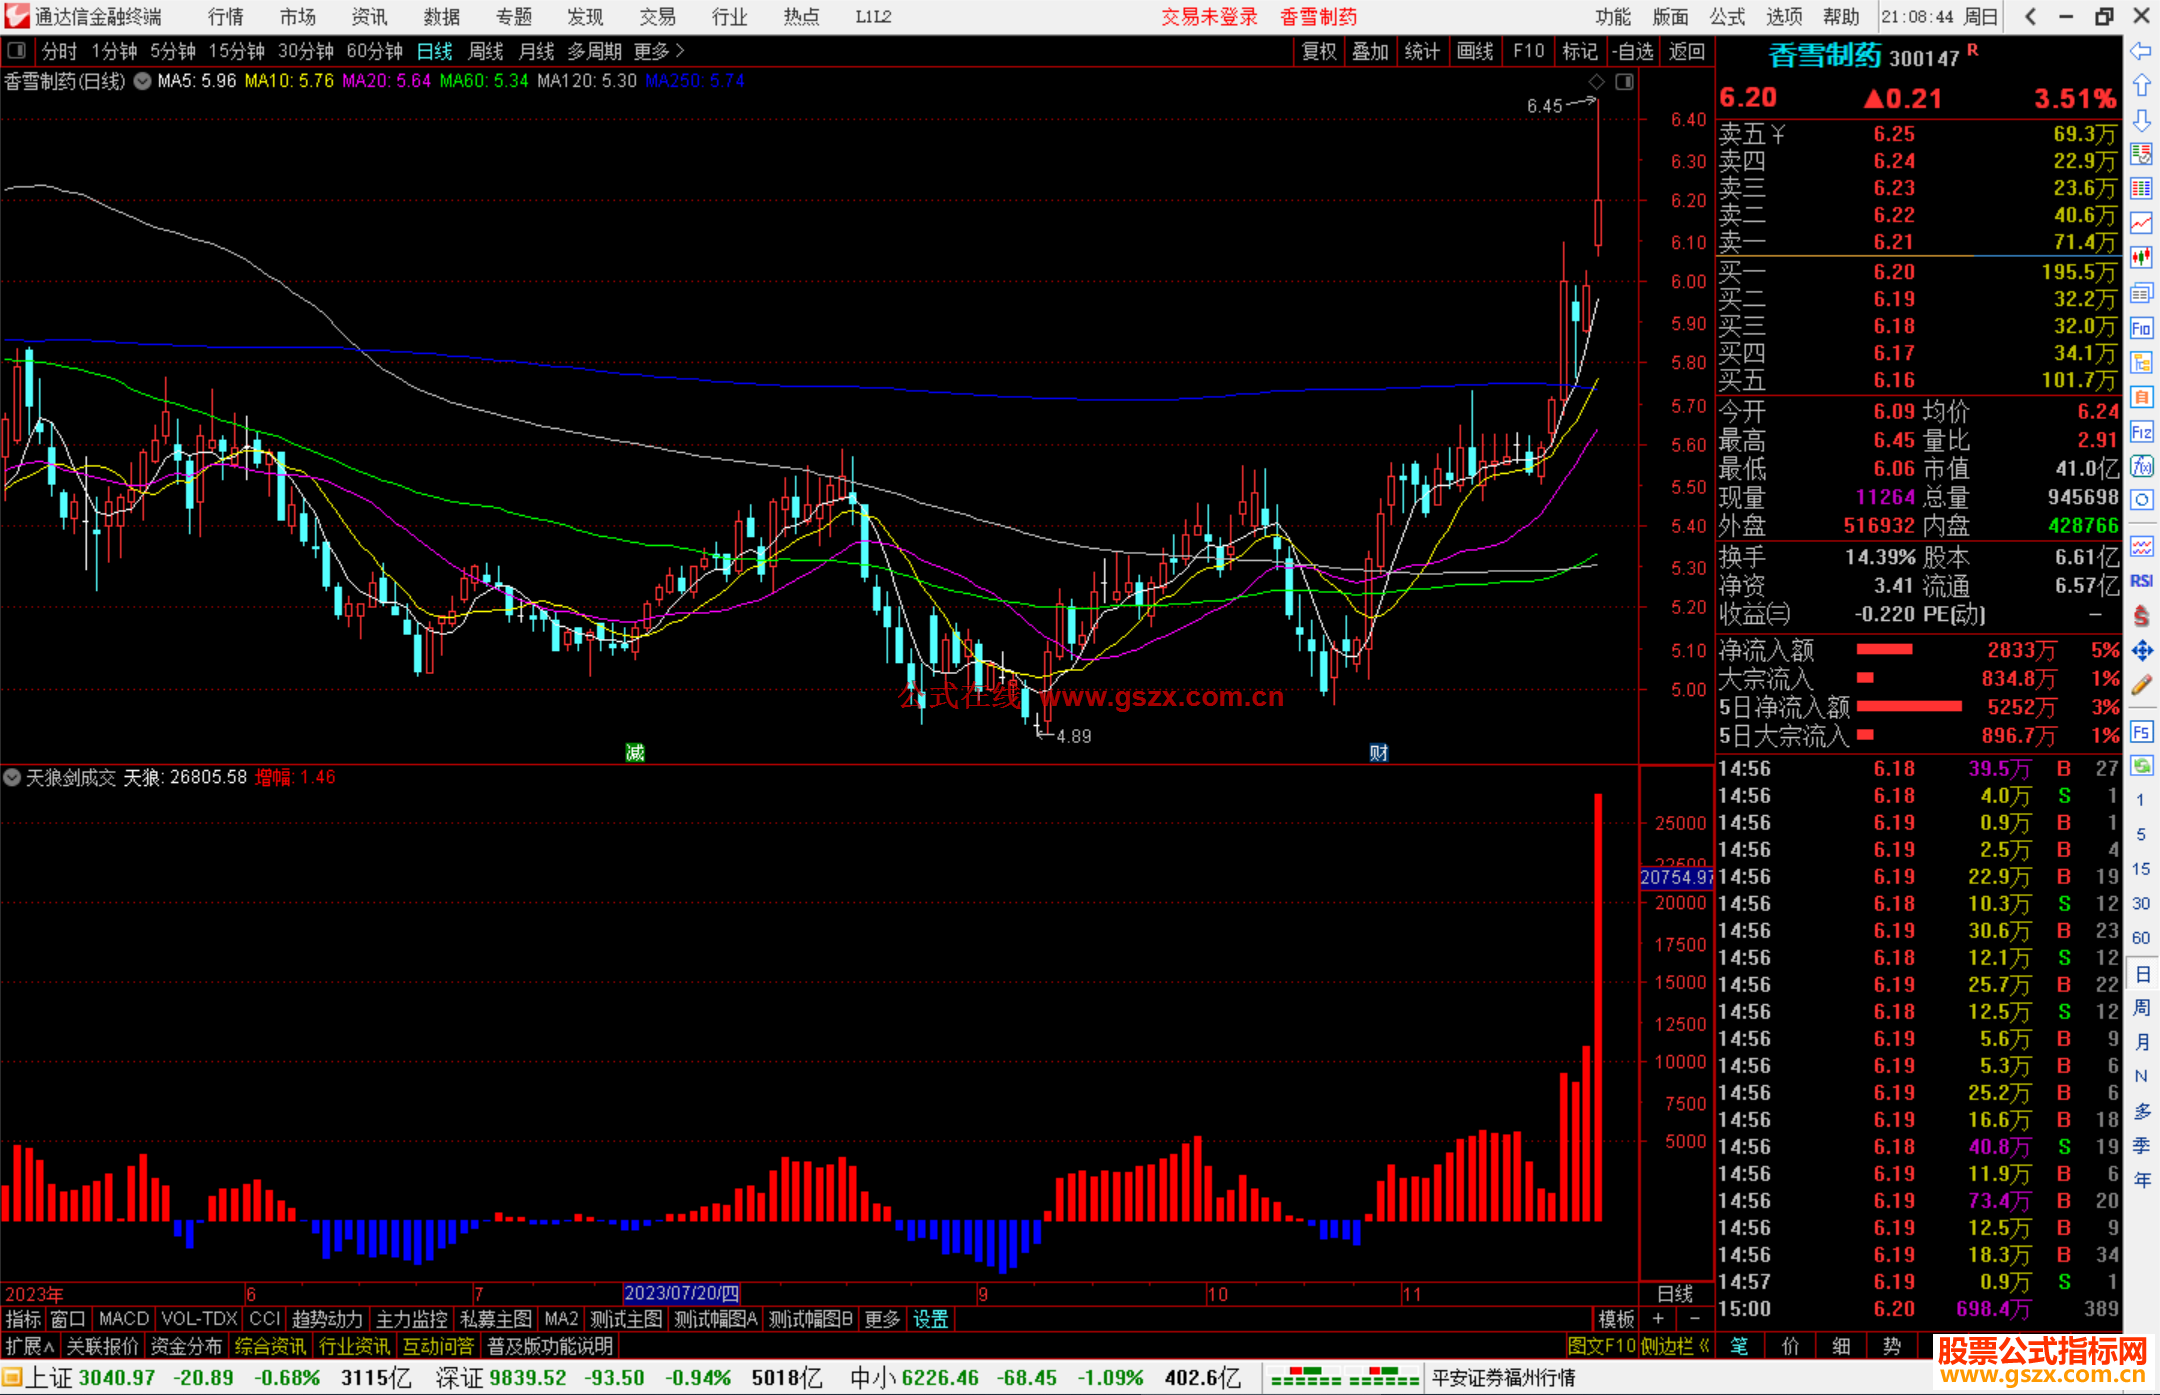
Task: Click the back arrow icon in right sidebar
Action: [x=2141, y=51]
